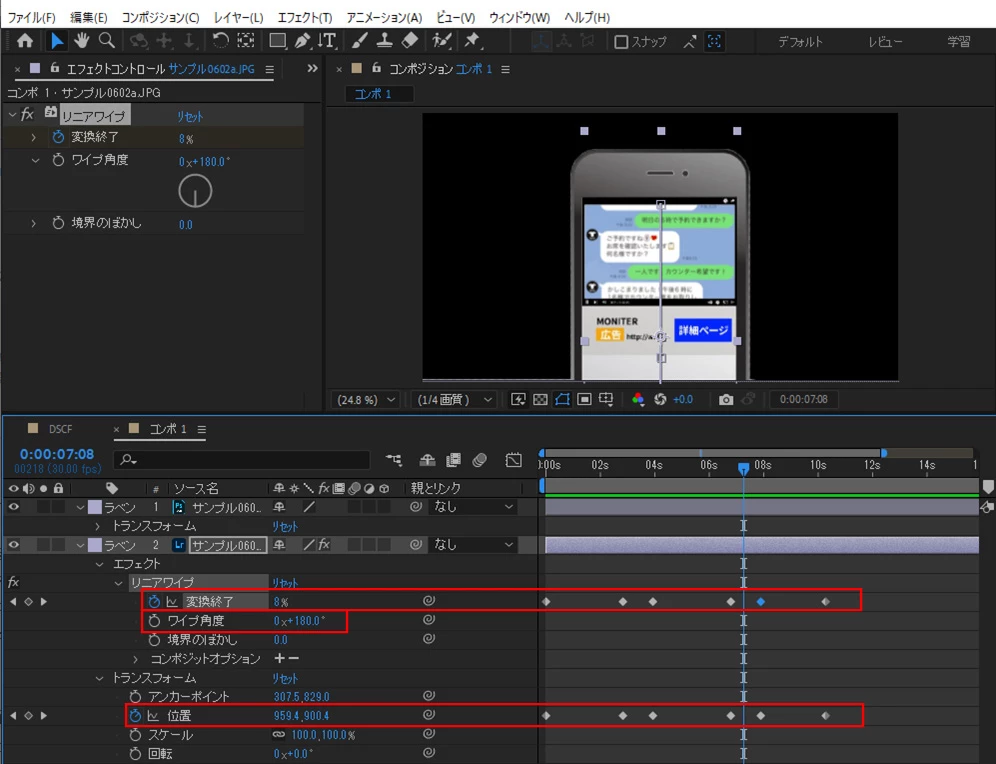Image resolution: width=996 pixels, height=764 pixels.
Task: Select the Rectangle shape tool
Action: [278, 41]
